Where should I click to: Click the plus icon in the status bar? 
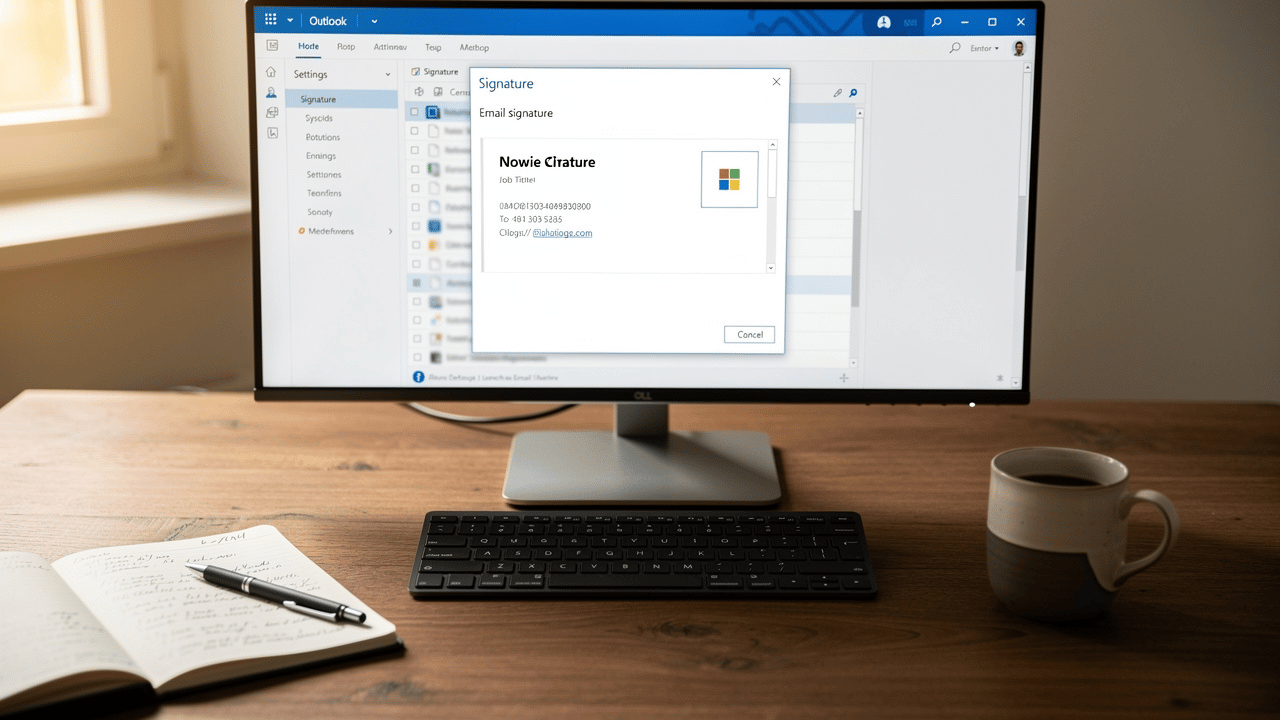[844, 378]
